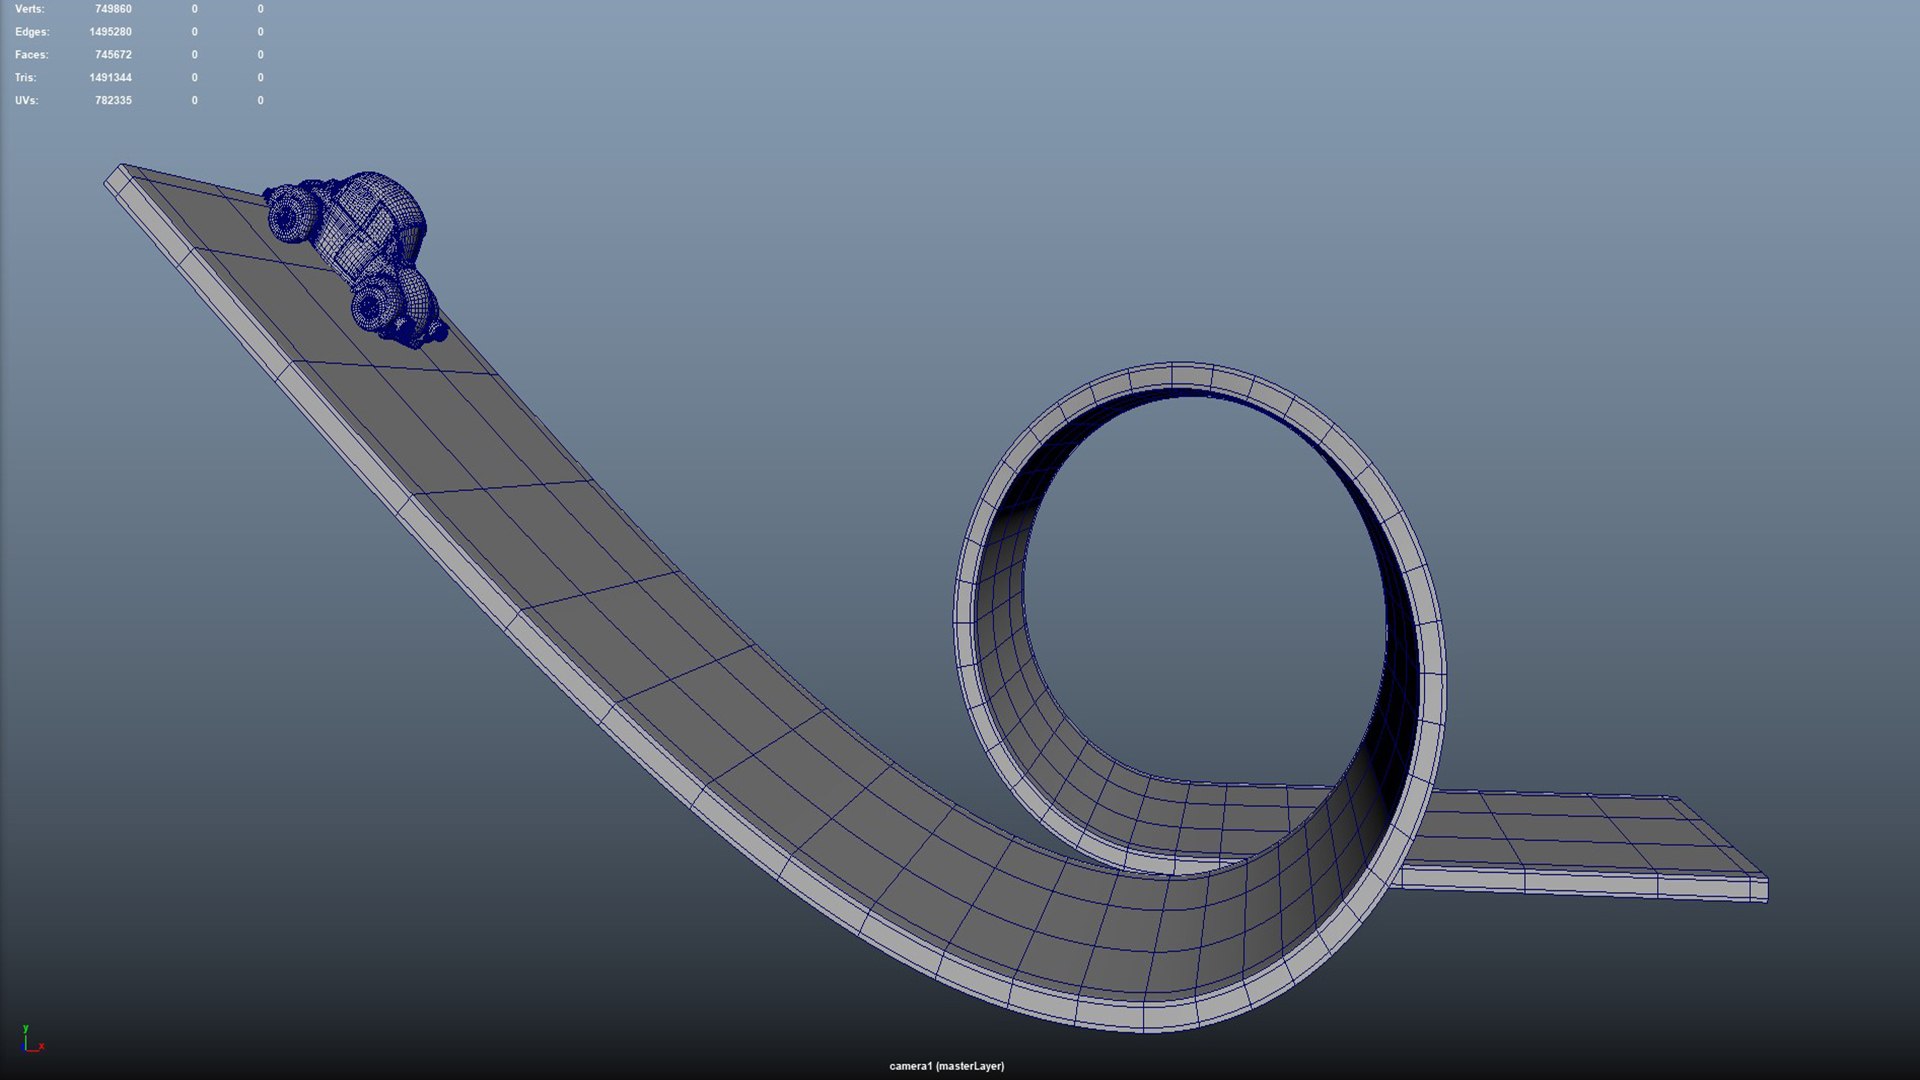Click the UVs label in the HUD
The height and width of the screenshot is (1080, 1920).
click(26, 101)
